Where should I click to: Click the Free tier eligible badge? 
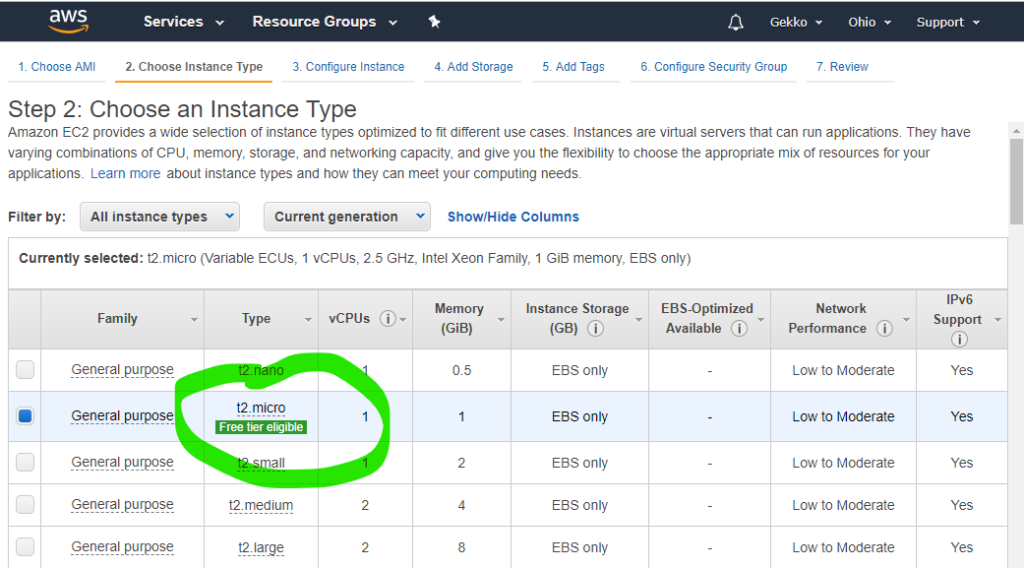tap(261, 427)
